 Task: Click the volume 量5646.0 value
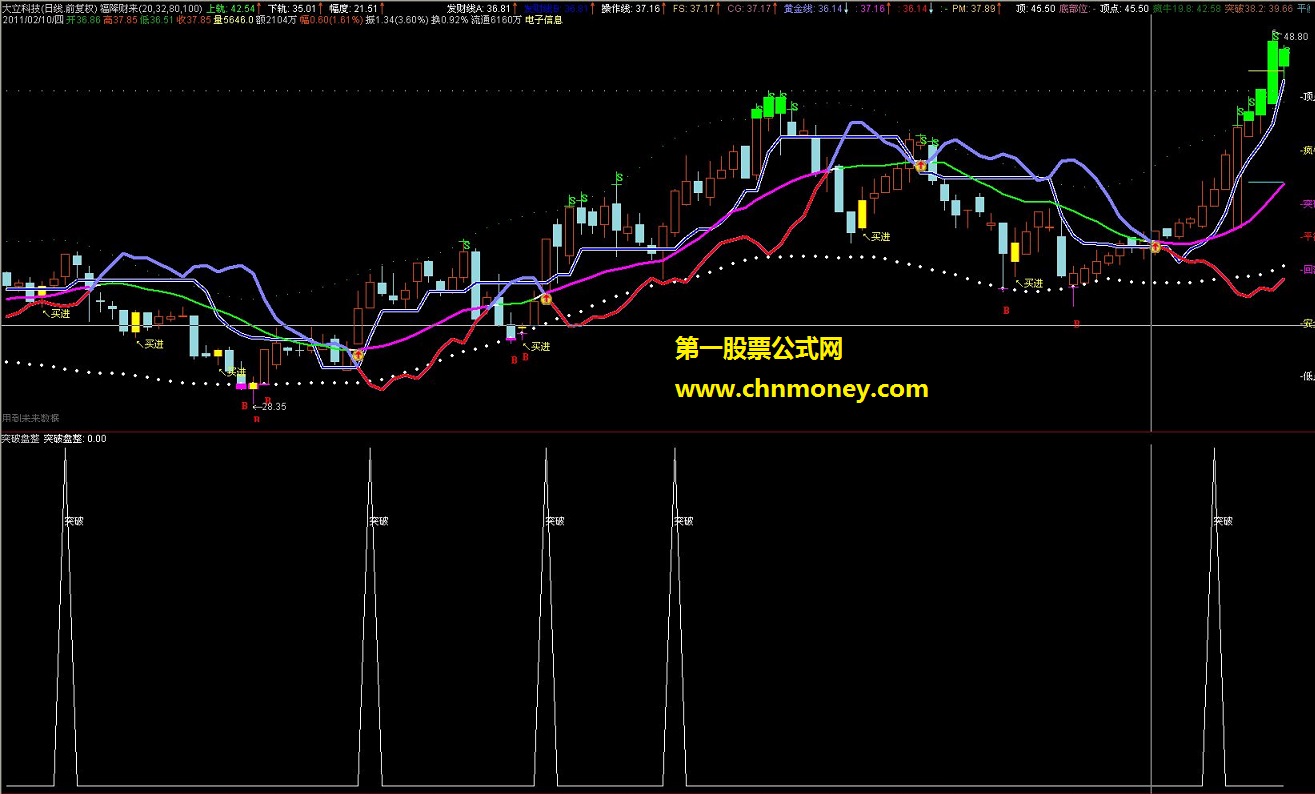click(x=233, y=20)
